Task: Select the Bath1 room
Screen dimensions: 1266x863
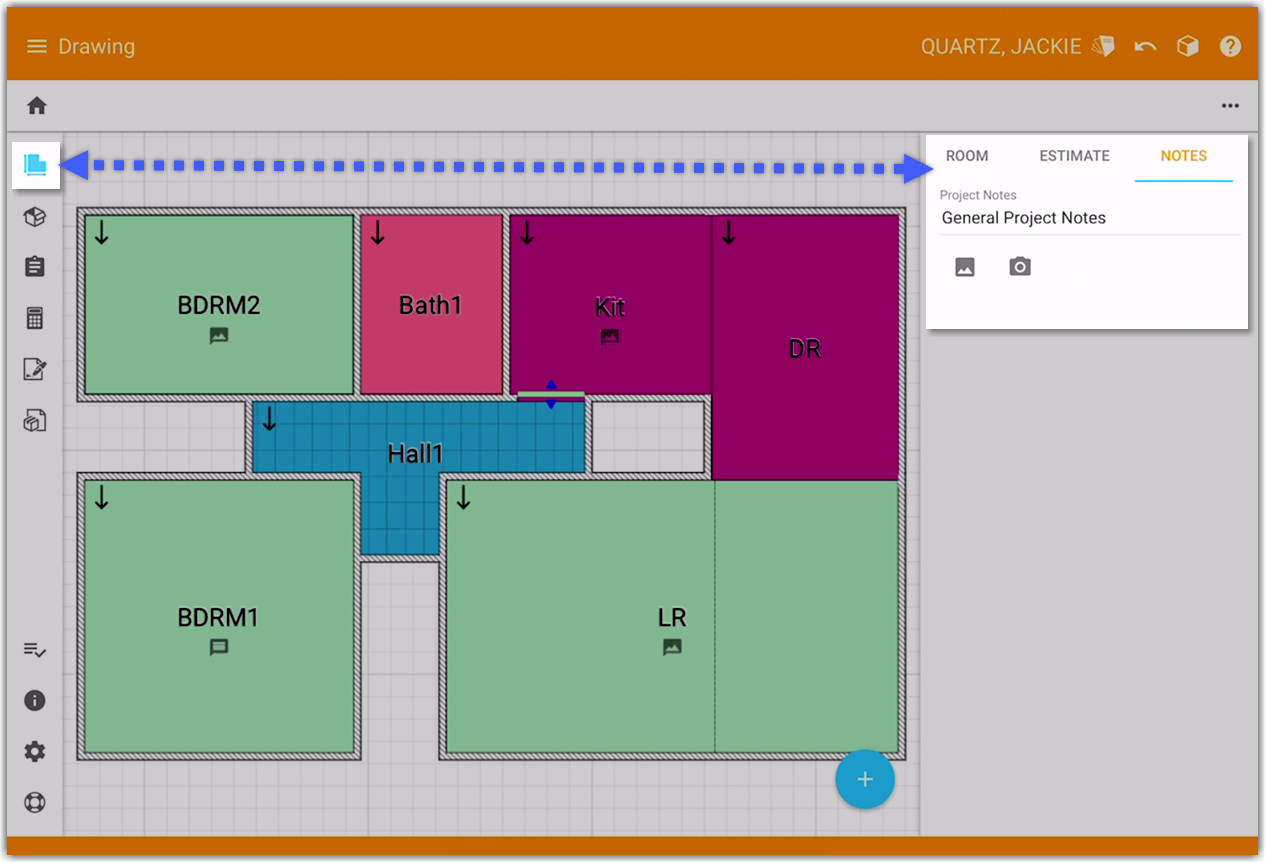Action: (431, 305)
